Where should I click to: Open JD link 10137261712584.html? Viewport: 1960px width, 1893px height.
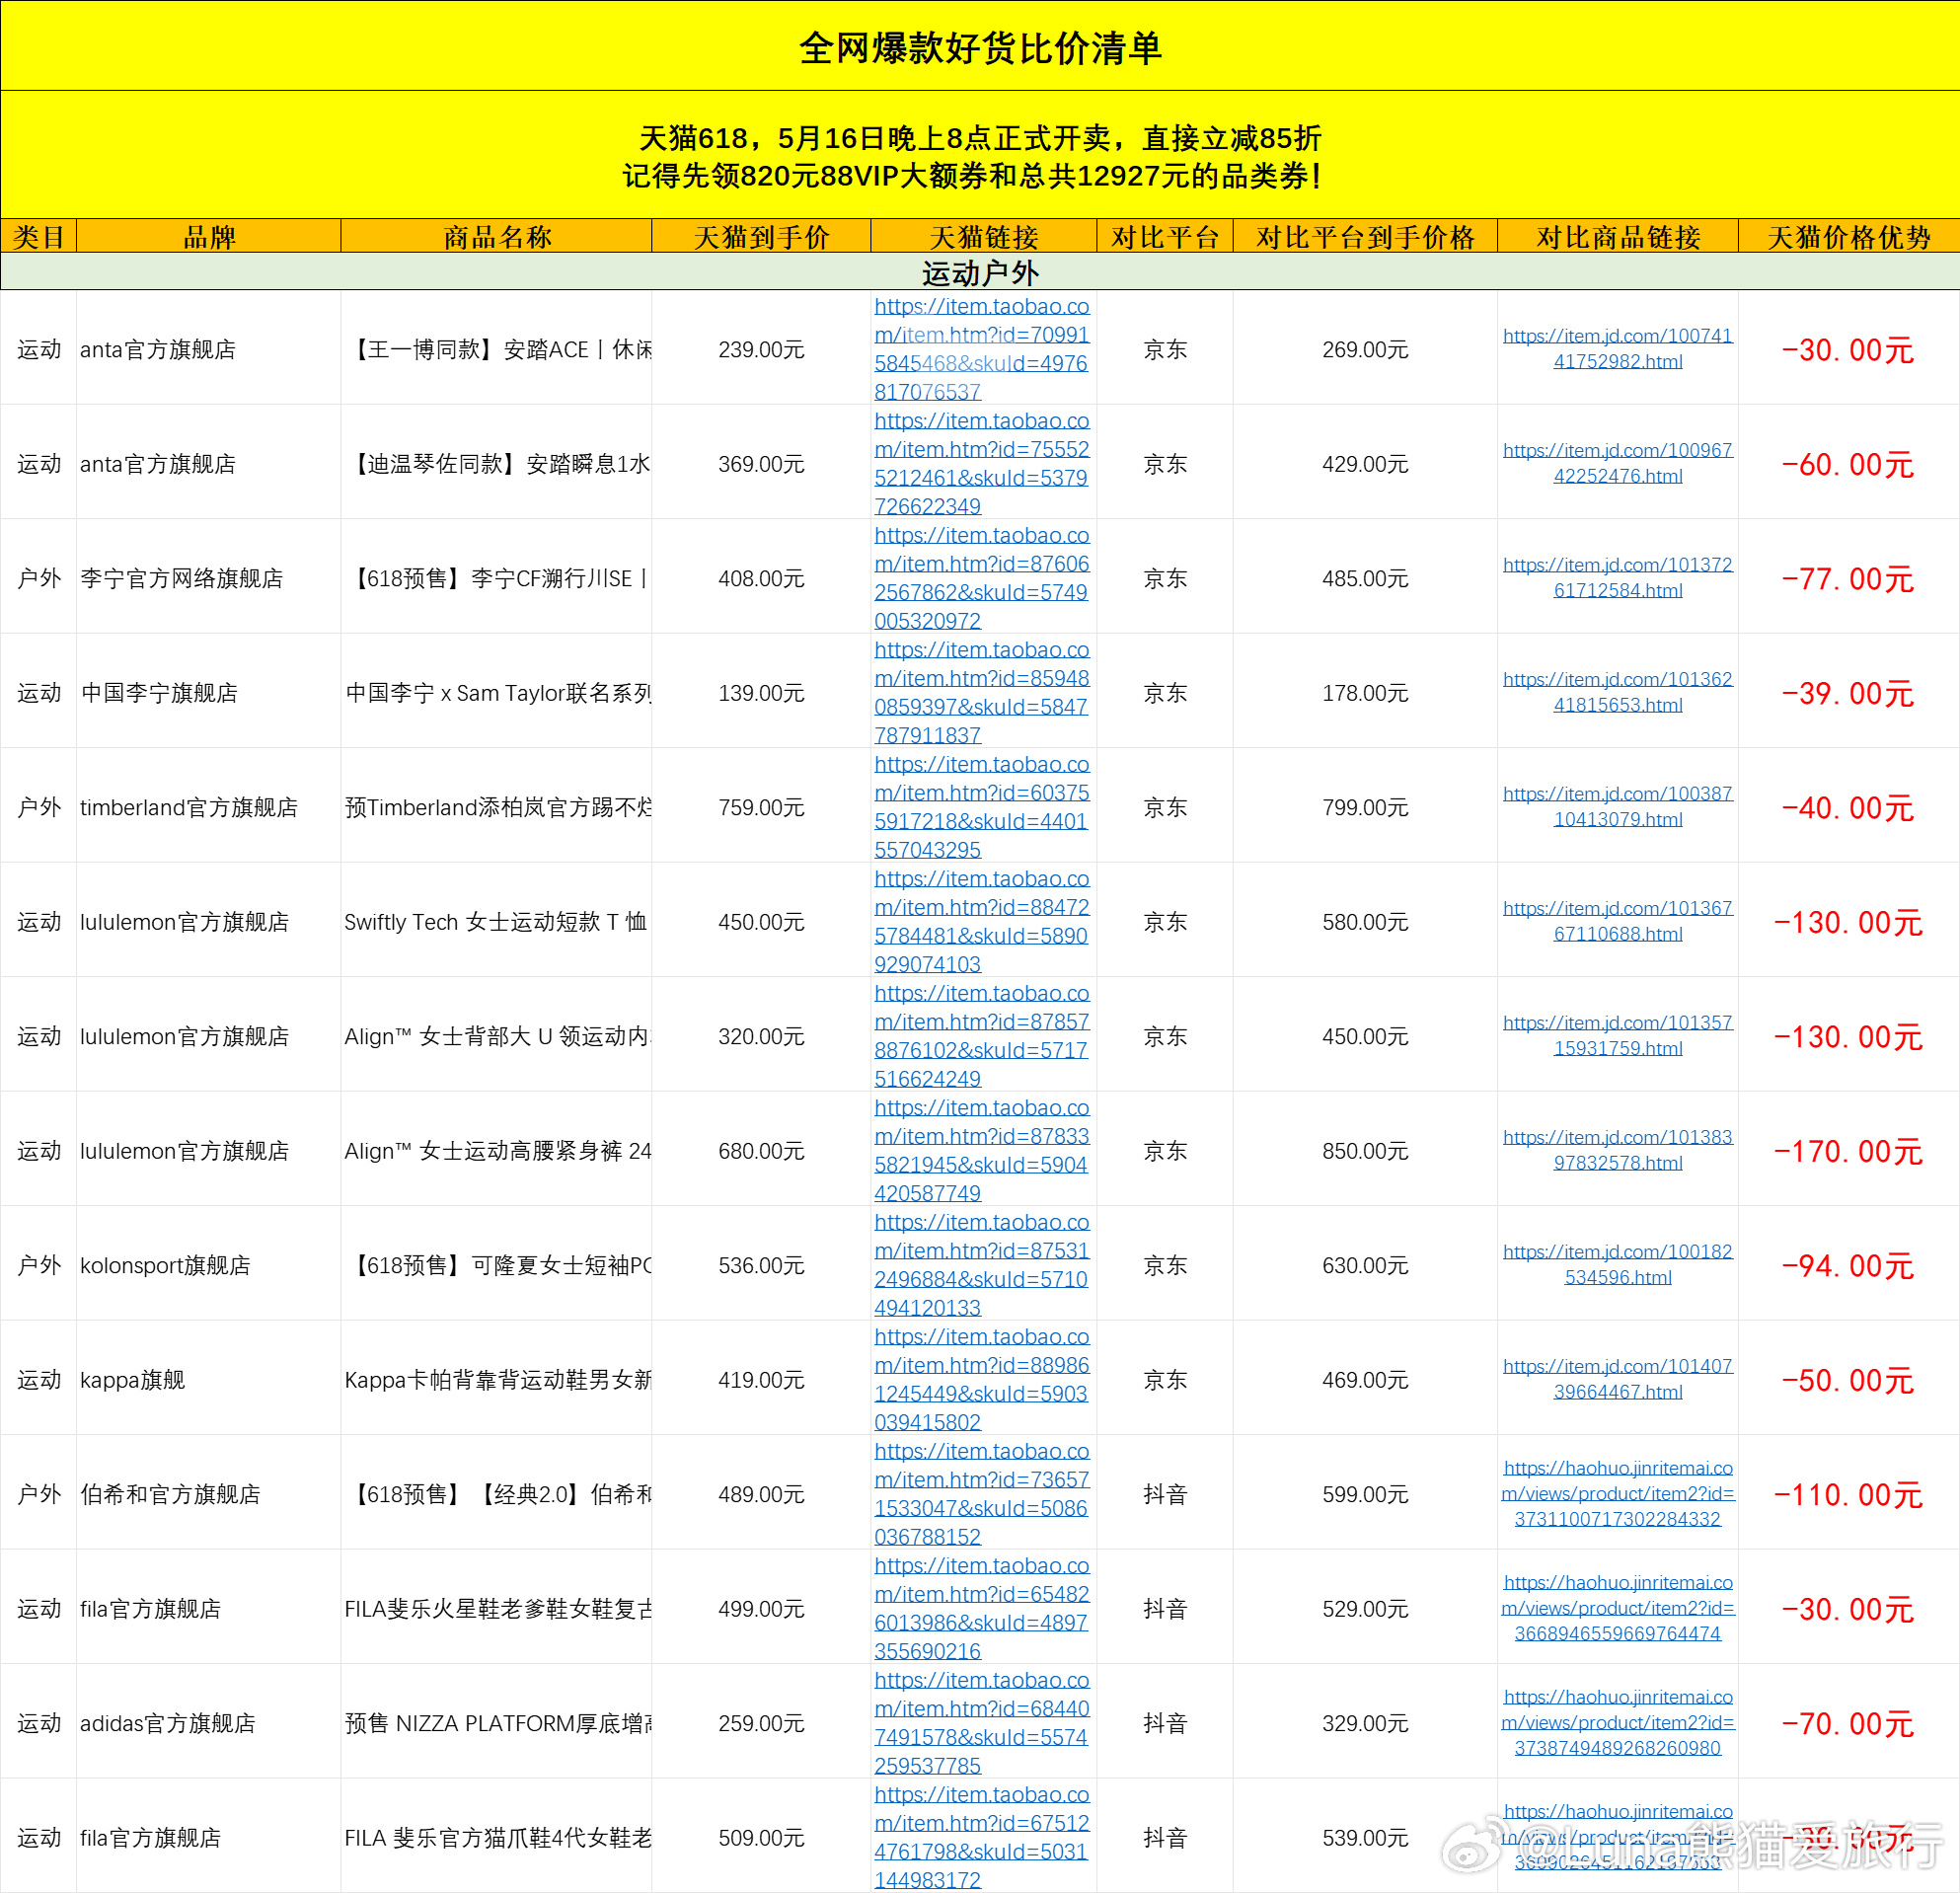click(1617, 577)
